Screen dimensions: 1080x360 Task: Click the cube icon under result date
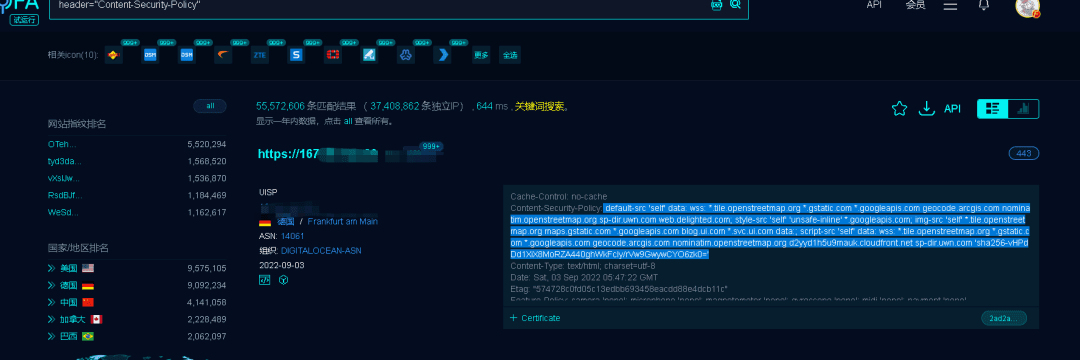[283, 279]
